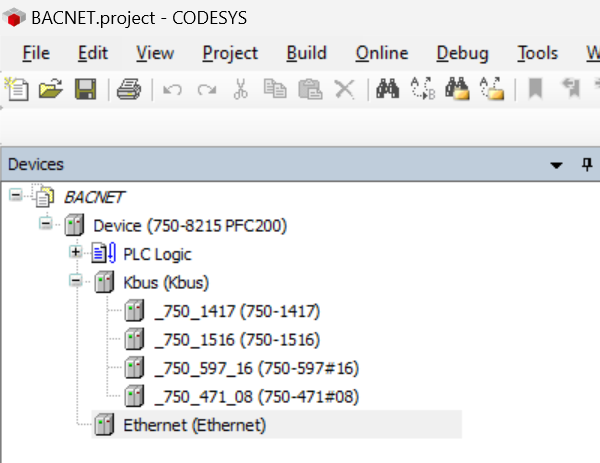Click the Ethernet device icon
600x463 pixels.
(x=104, y=424)
